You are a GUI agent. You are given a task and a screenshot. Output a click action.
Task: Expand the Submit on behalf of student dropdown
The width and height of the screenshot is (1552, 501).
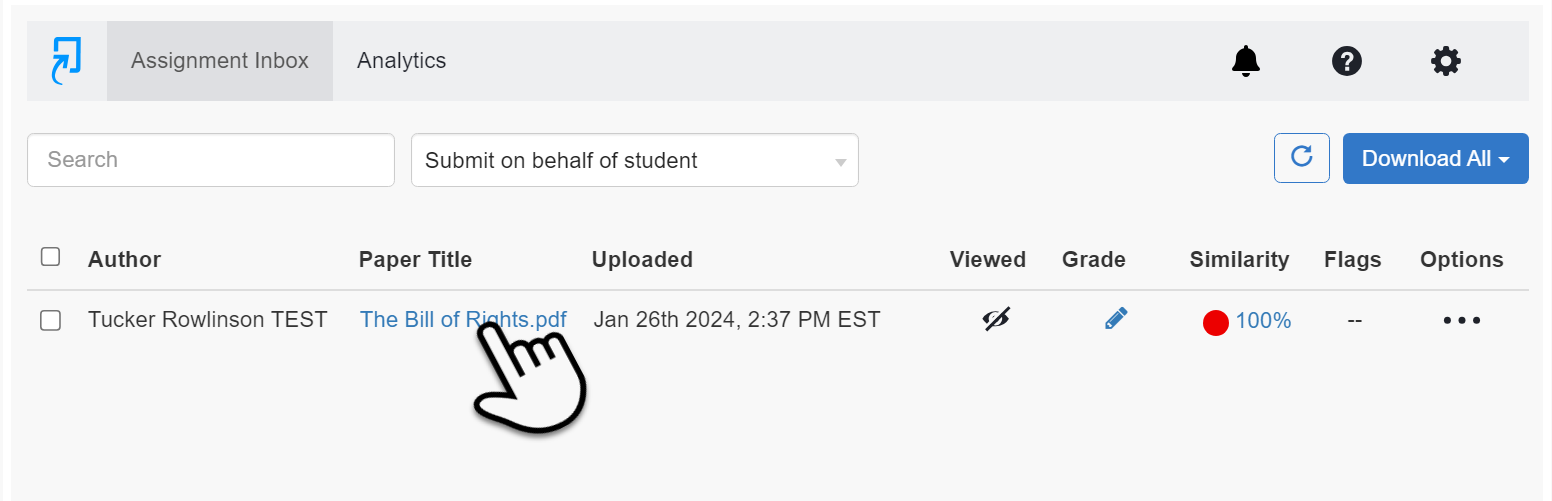635,160
